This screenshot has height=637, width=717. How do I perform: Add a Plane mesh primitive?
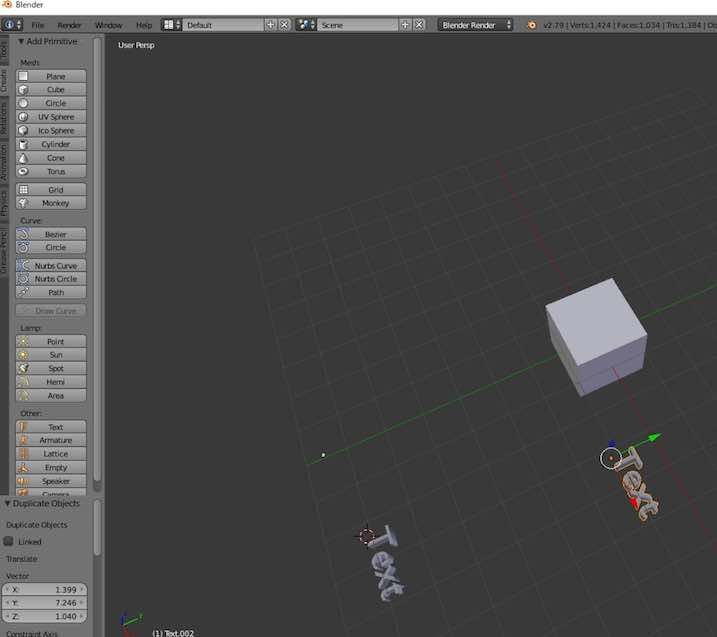pyautogui.click(x=51, y=76)
